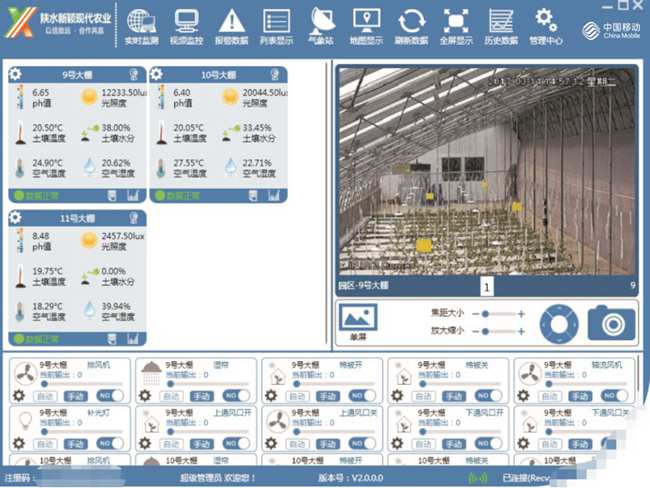The width and height of the screenshot is (650, 488).
Task: Open the management center (管理中心) gears icon
Action: pyautogui.click(x=546, y=20)
